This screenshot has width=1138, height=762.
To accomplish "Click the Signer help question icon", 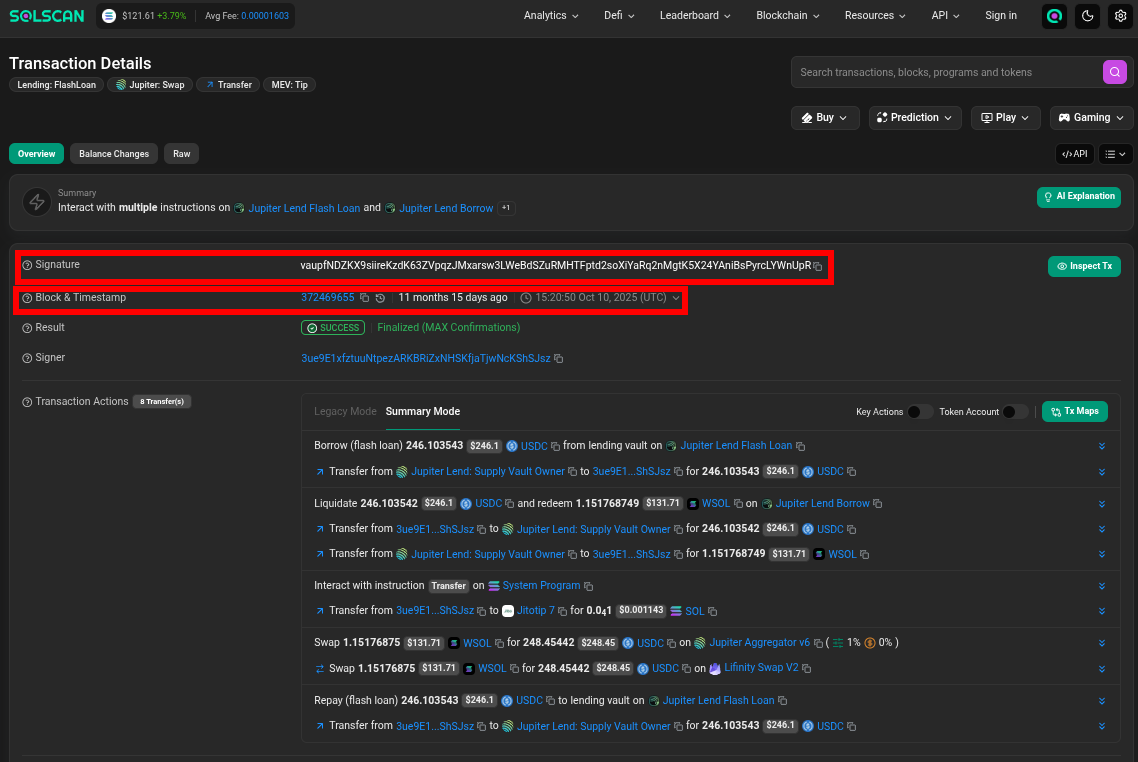I will (x=27, y=359).
